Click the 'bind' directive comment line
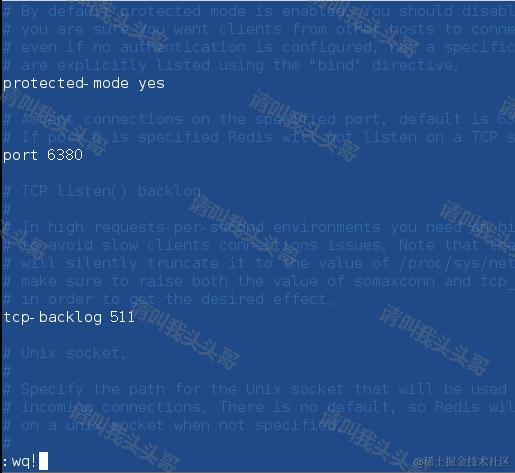Viewport: 515px width, 473px height. click(x=231, y=65)
